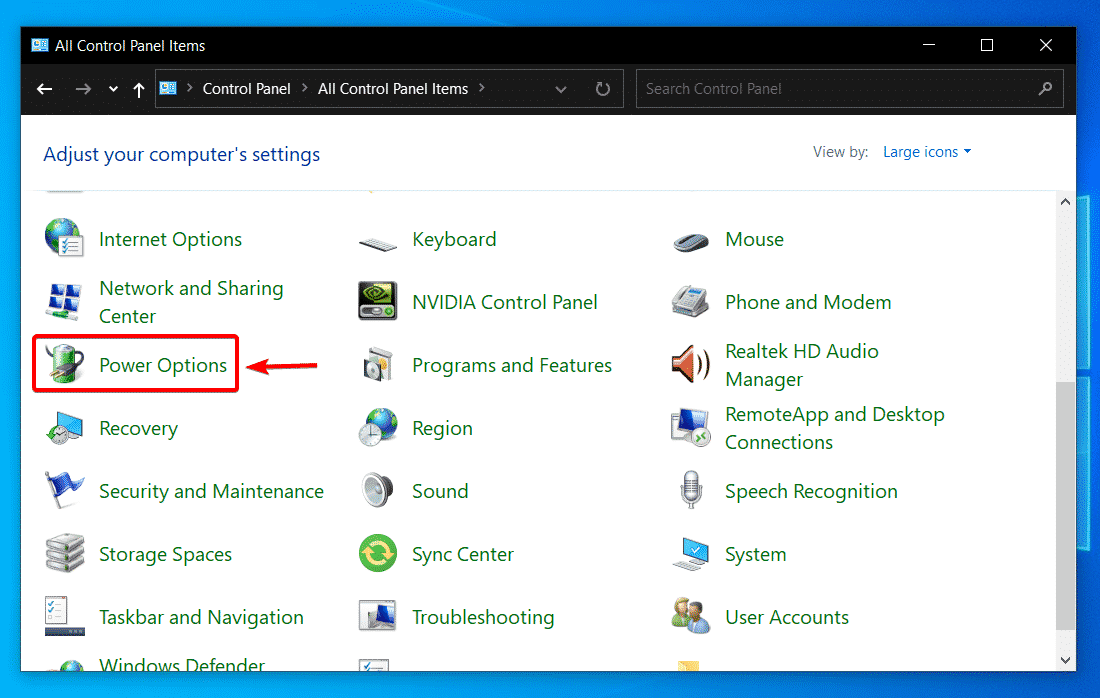This screenshot has height=698, width=1100.
Task: Select the Control Panel breadcrumb
Action: (246, 88)
